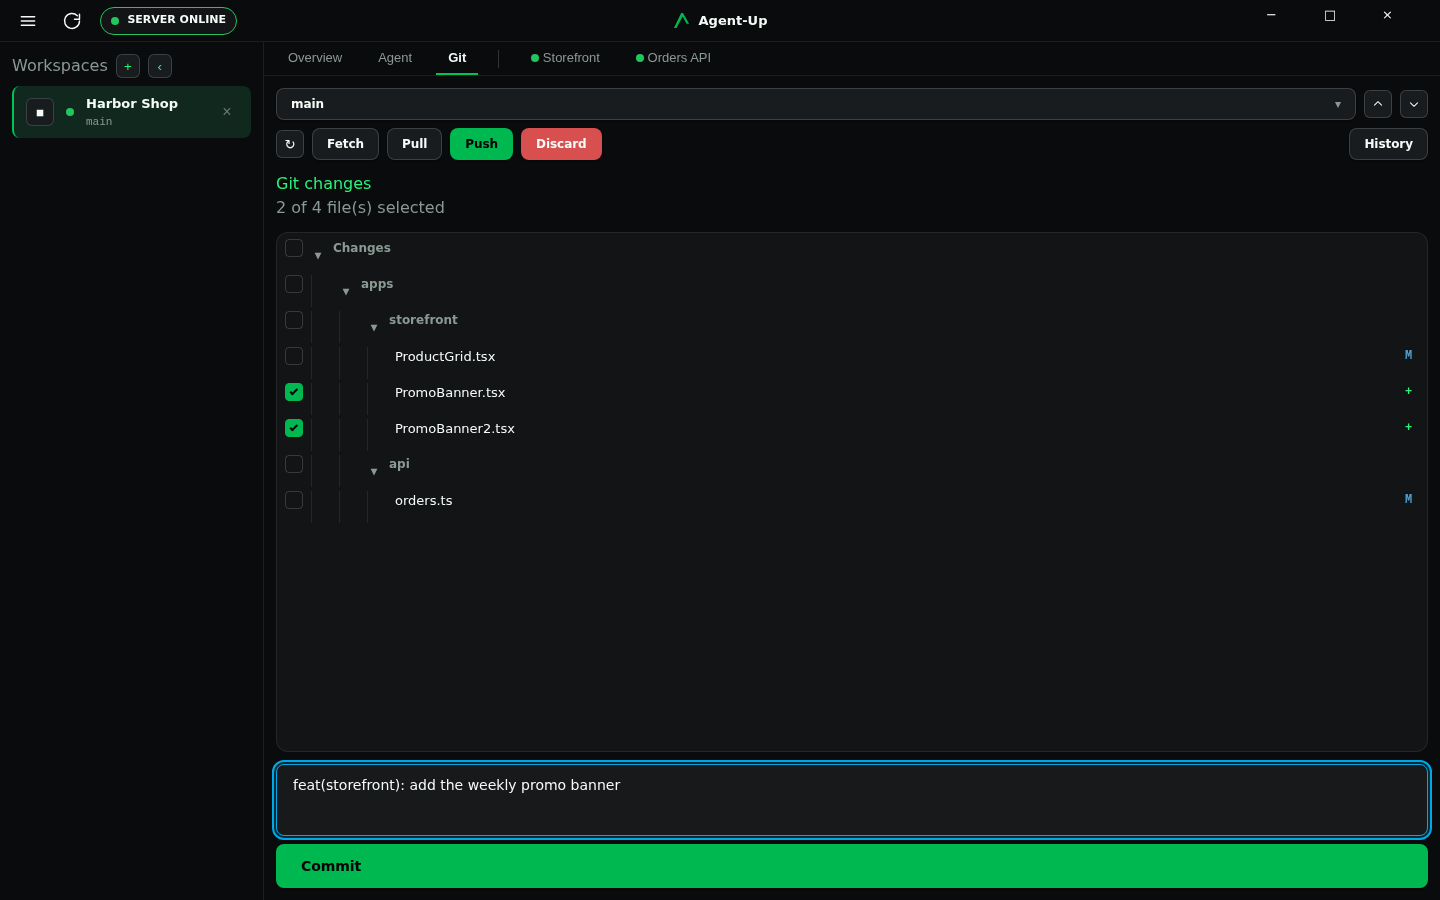Collapse the apps folder
Image resolution: width=1440 pixels, height=900 pixels.
pyautogui.click(x=346, y=291)
